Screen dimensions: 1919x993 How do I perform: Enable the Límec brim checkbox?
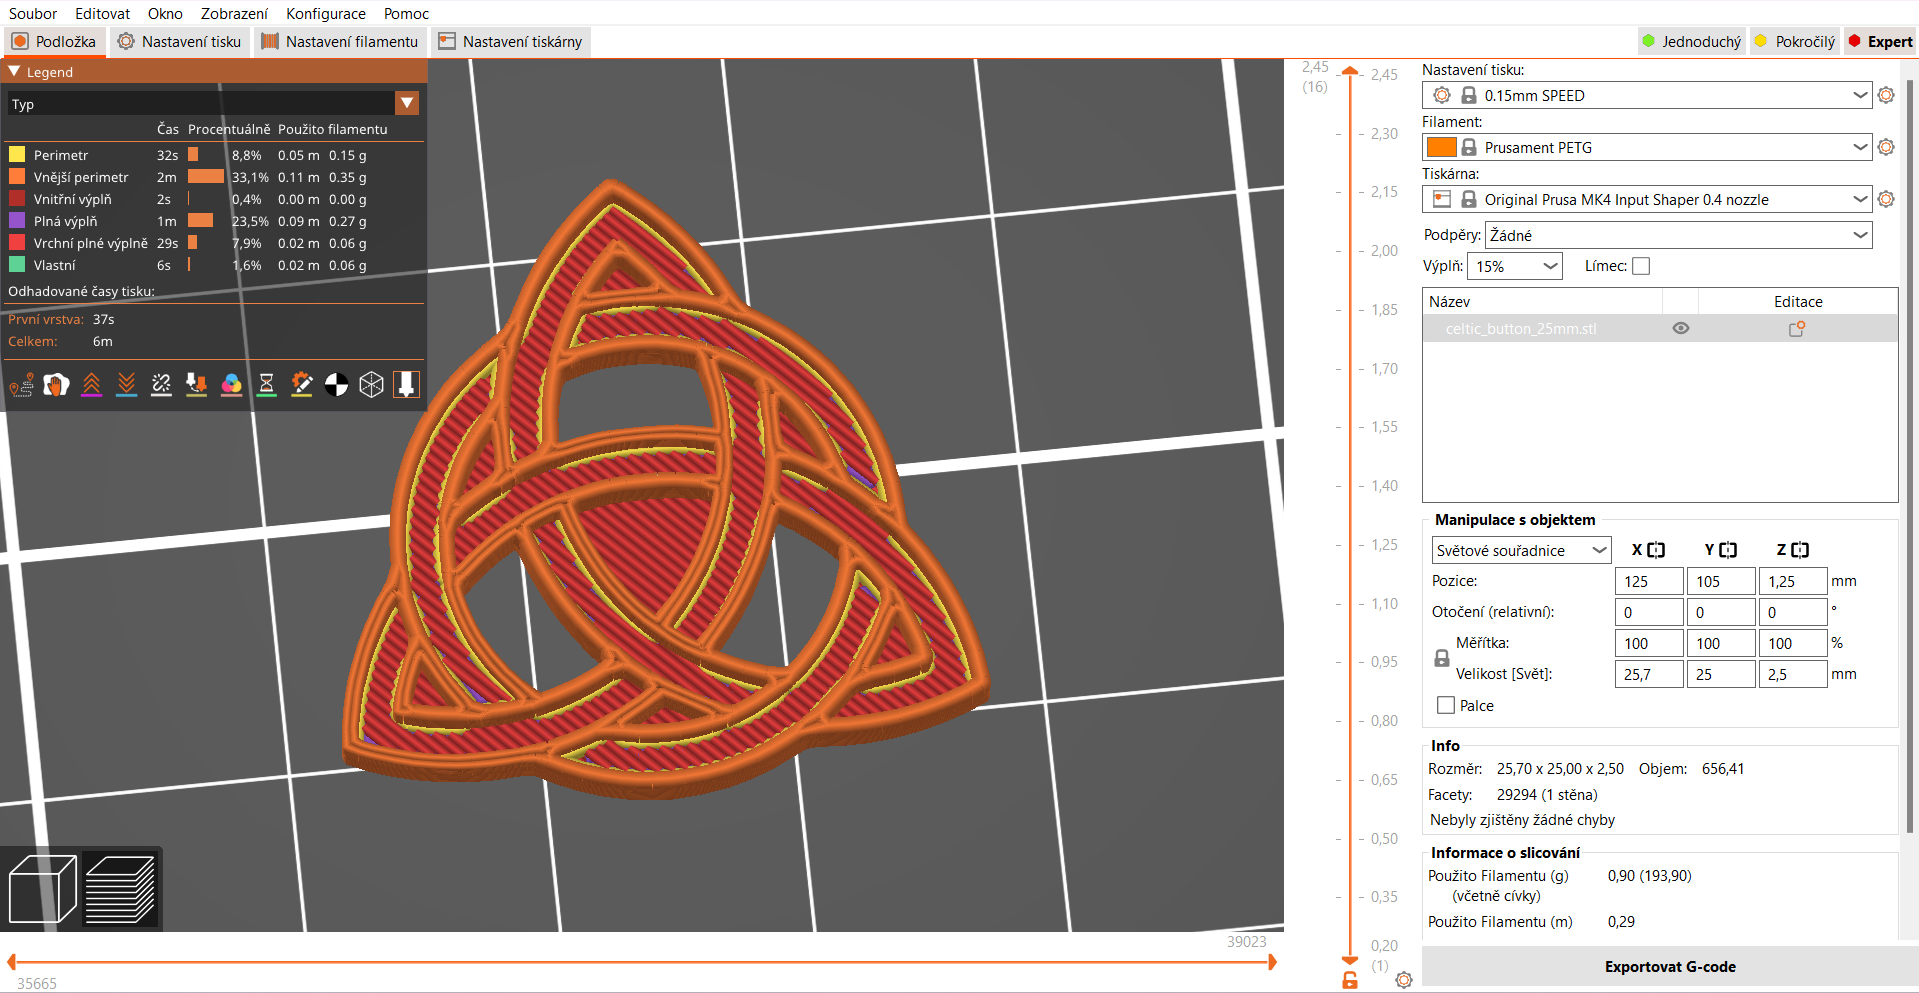[1641, 266]
